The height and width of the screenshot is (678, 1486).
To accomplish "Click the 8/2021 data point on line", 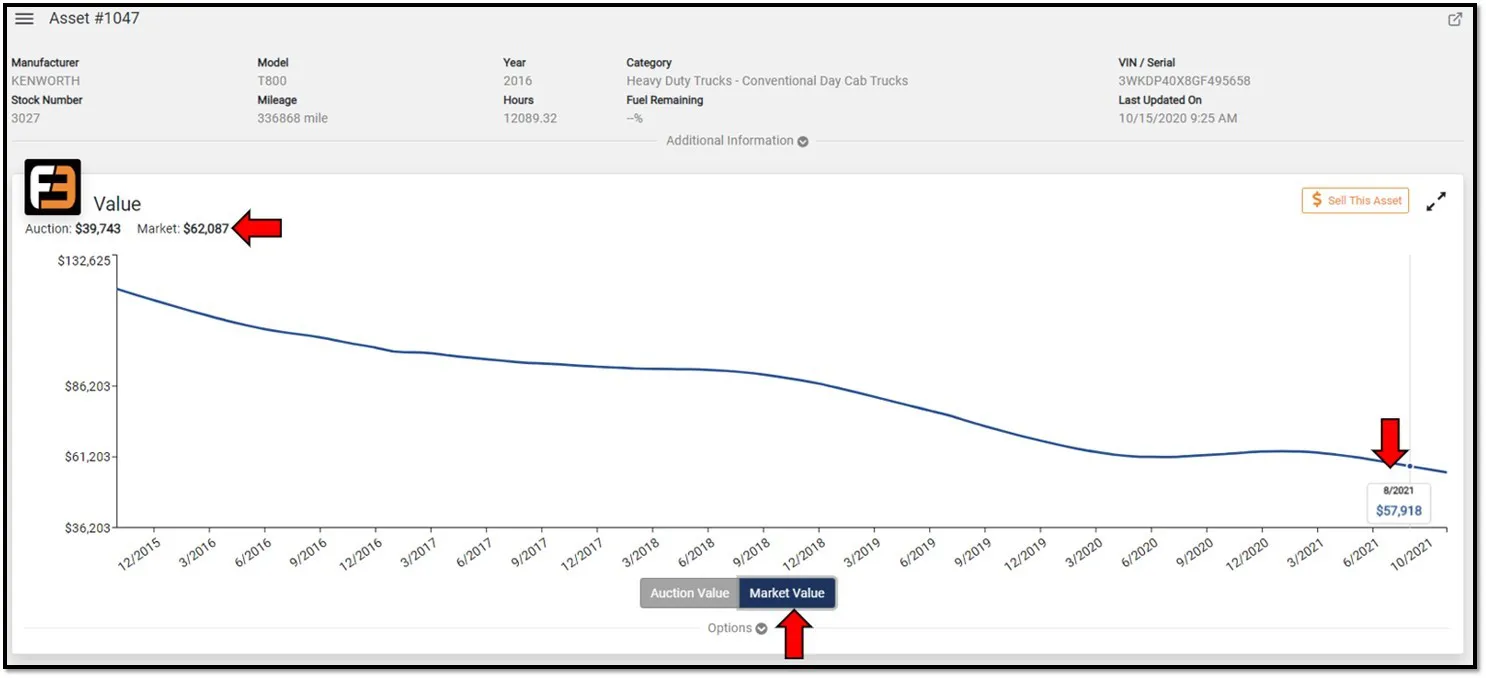I will (1410, 466).
